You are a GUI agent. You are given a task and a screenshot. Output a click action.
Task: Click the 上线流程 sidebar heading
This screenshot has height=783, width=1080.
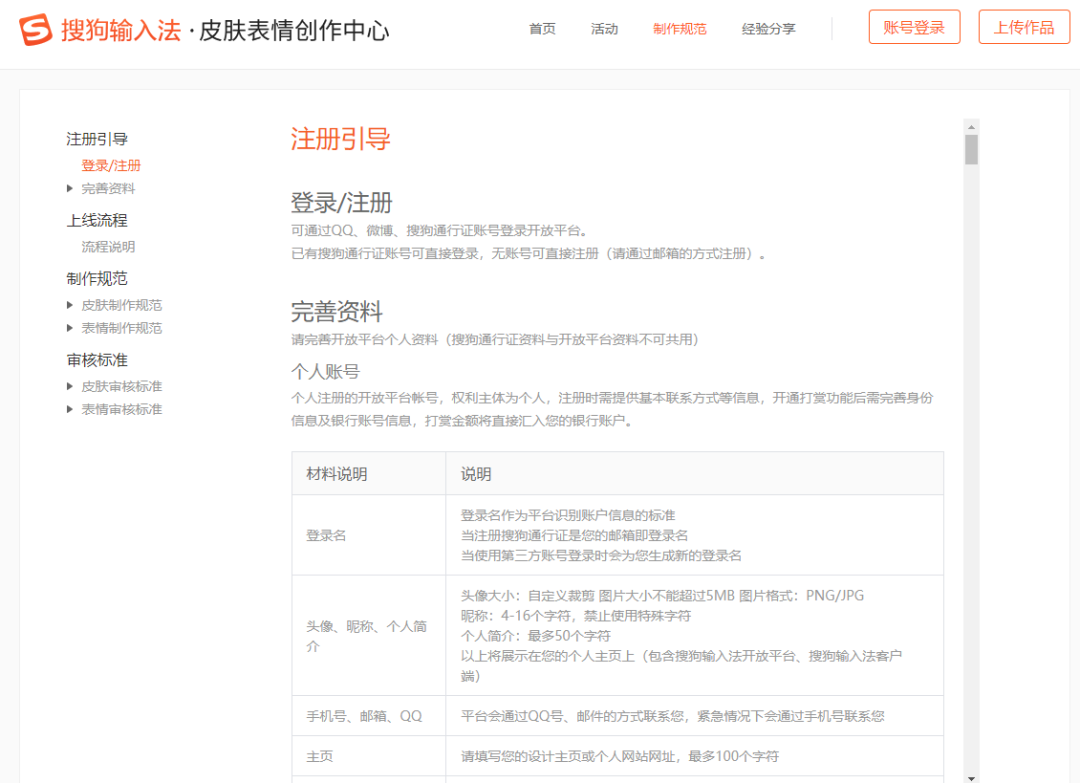97,220
